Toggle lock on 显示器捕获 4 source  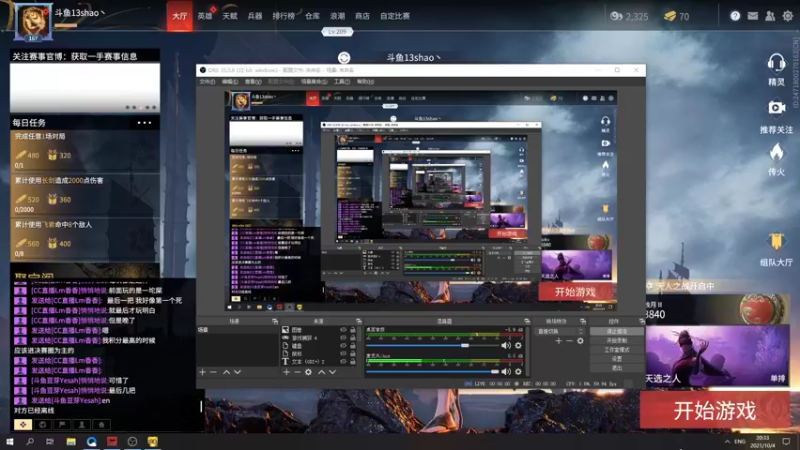point(353,338)
